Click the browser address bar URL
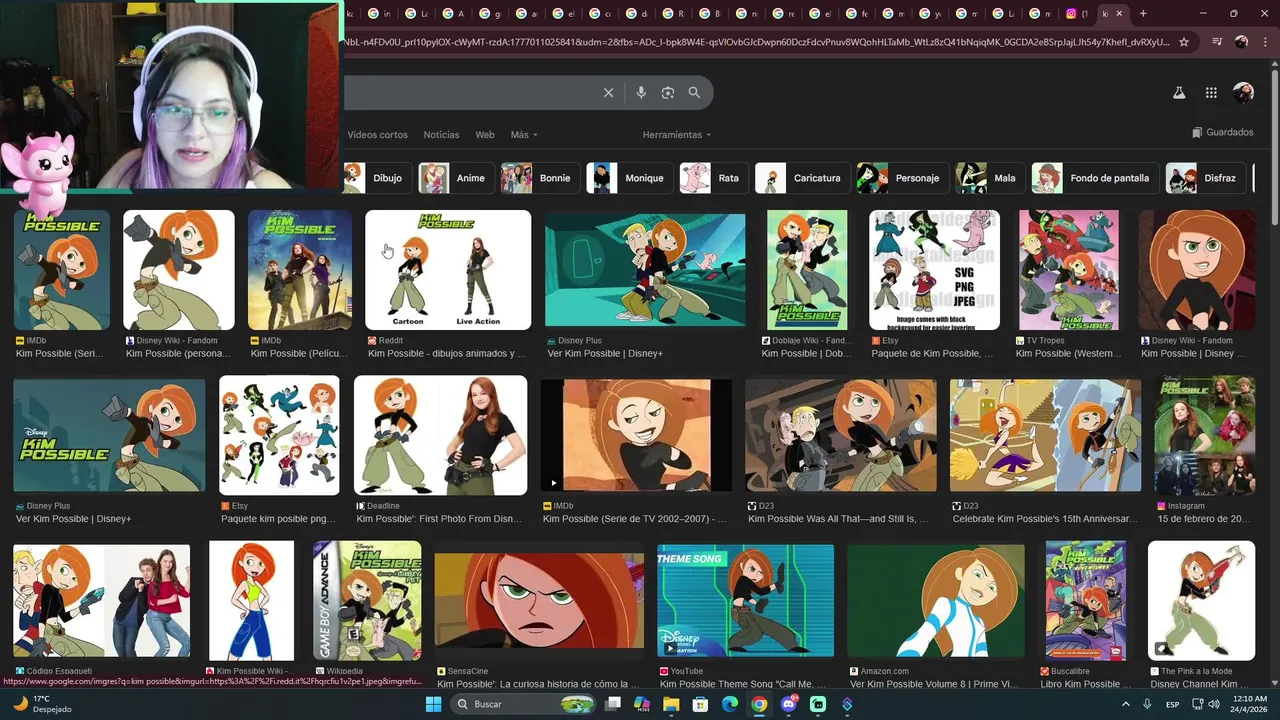This screenshot has width=1280, height=720. coord(757,42)
